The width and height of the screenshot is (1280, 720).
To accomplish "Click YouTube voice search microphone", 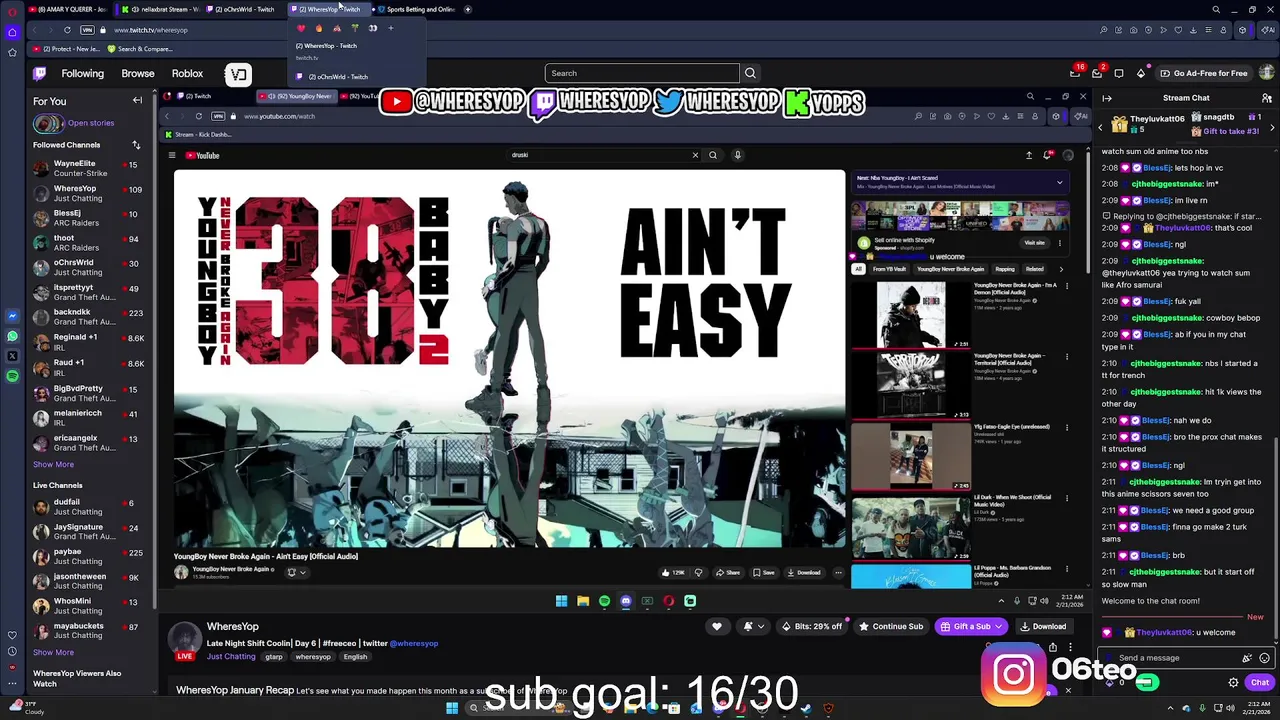I will [737, 155].
